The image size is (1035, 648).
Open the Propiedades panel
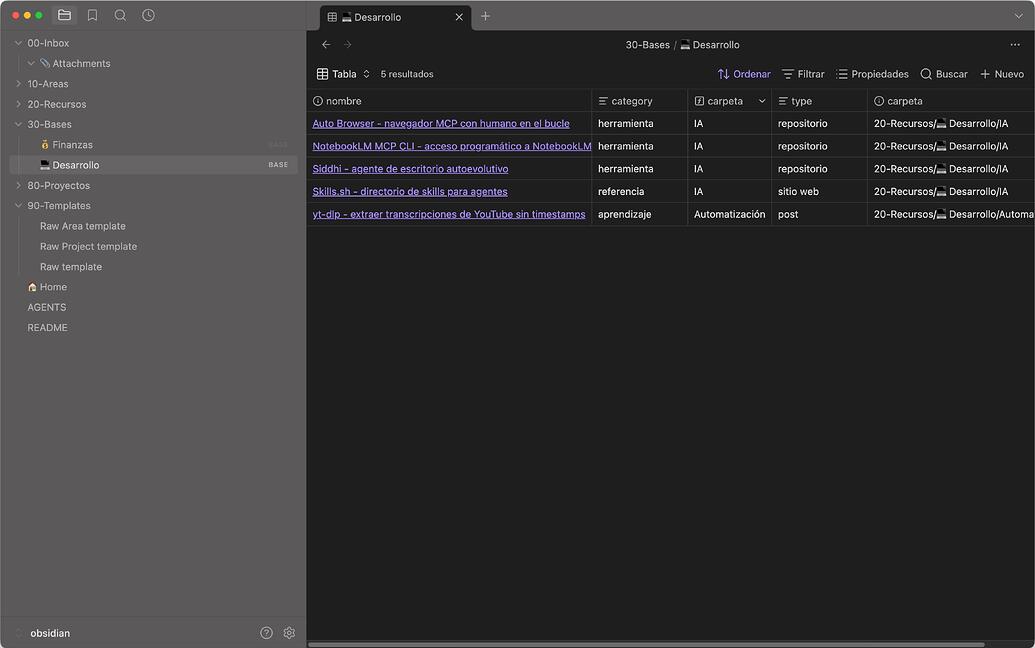(x=872, y=74)
